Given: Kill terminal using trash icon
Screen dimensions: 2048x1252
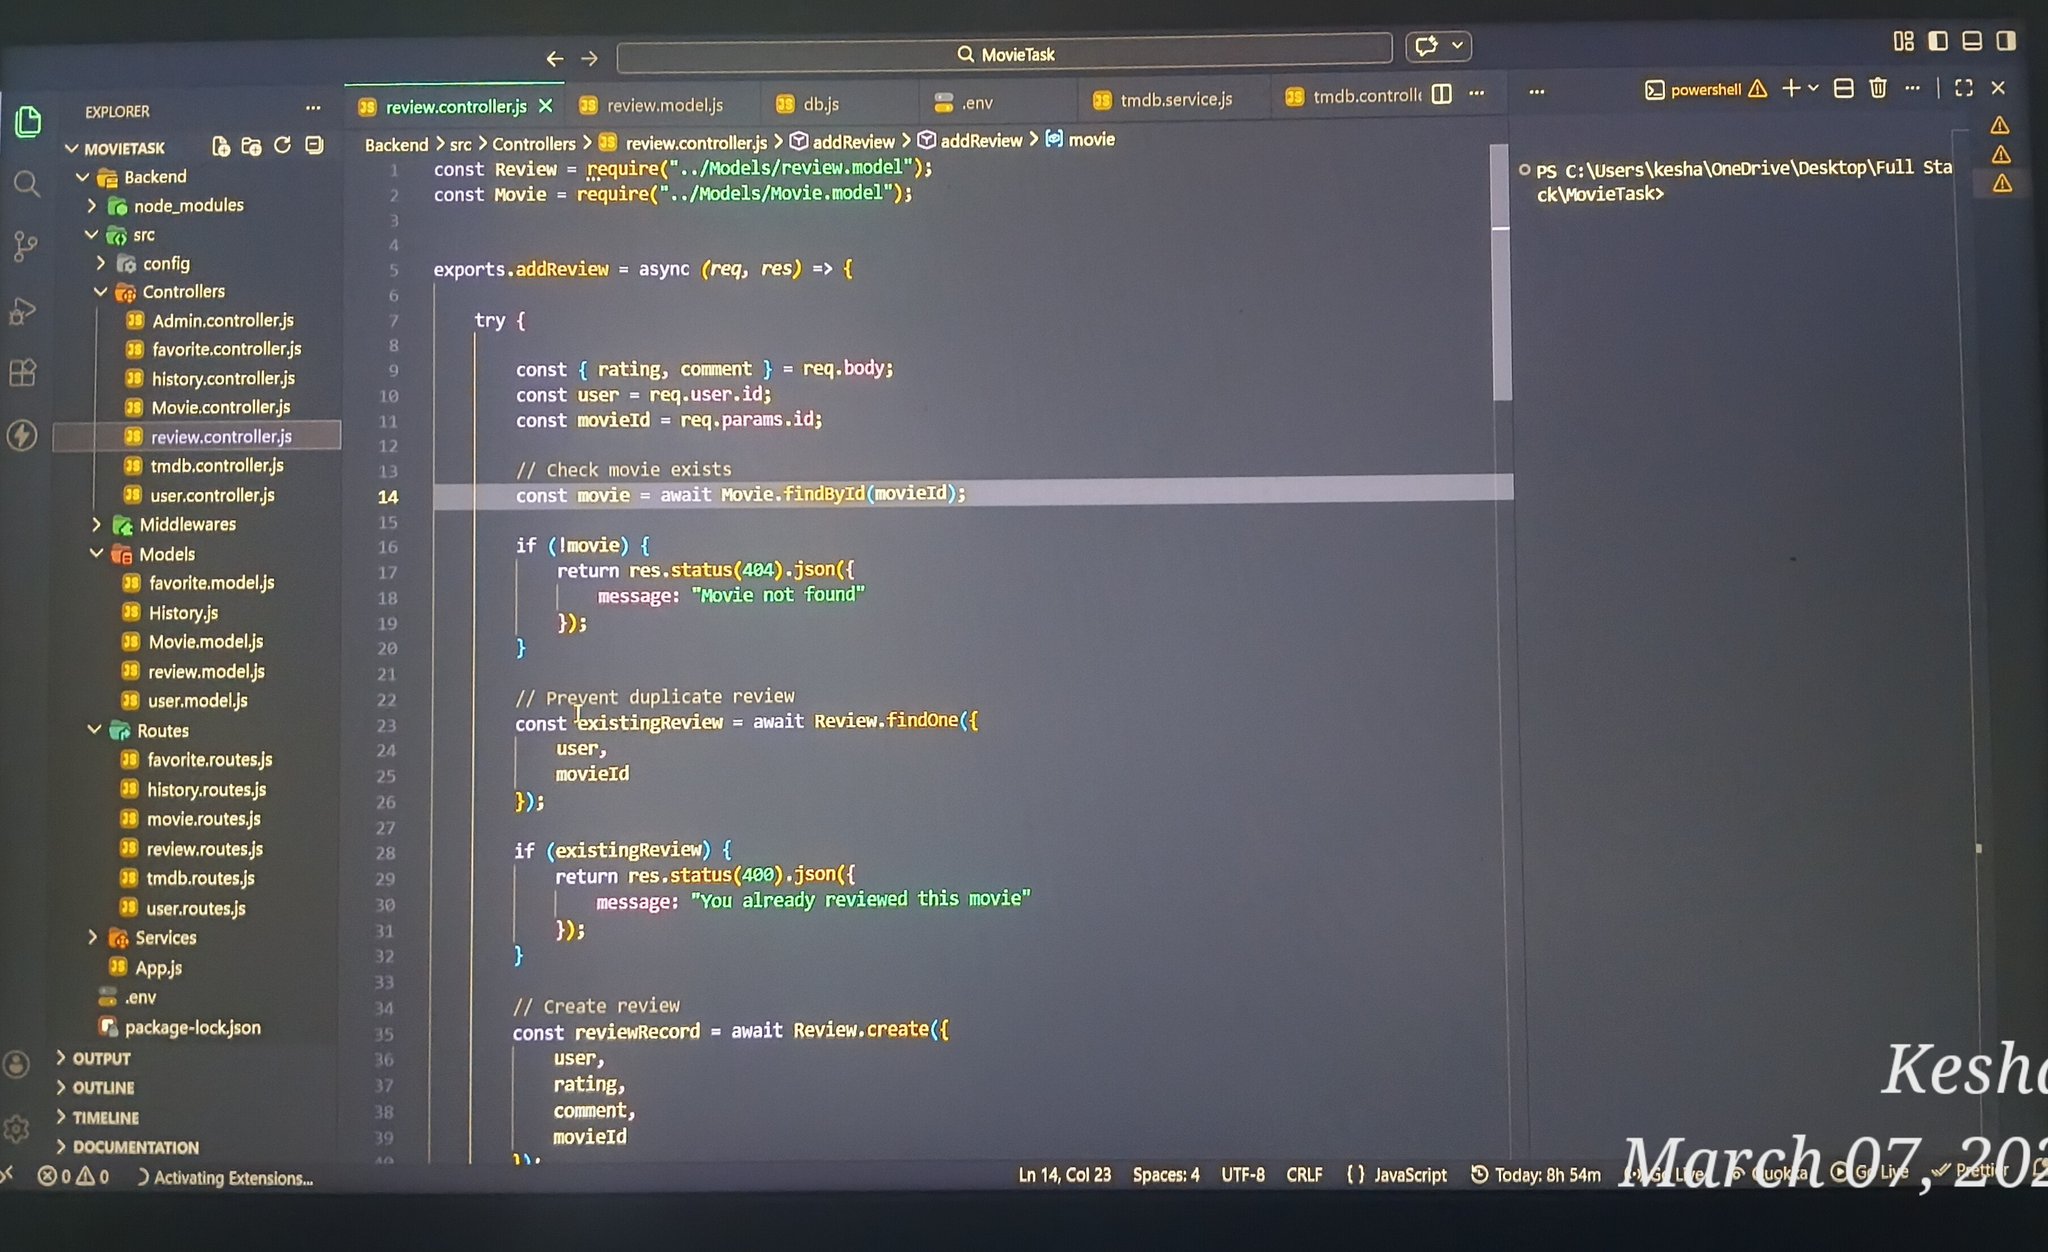Looking at the screenshot, I should point(1877,89).
